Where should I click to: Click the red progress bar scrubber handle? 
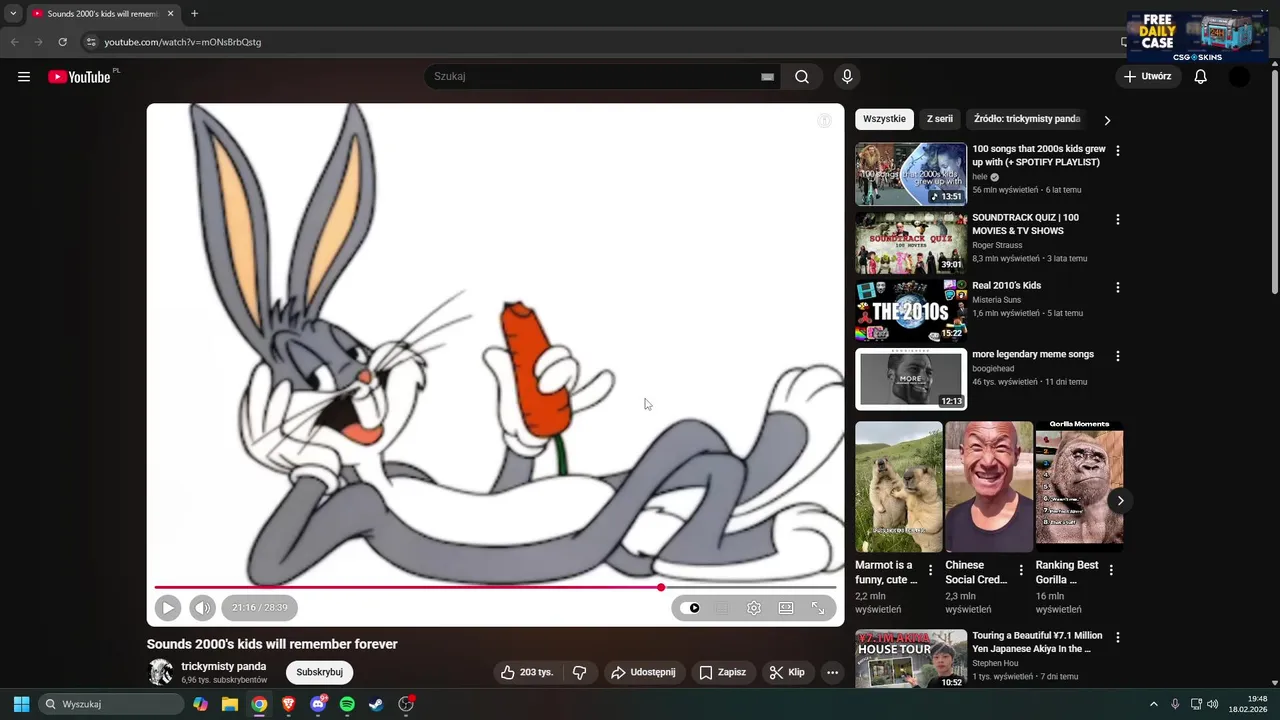(x=661, y=588)
